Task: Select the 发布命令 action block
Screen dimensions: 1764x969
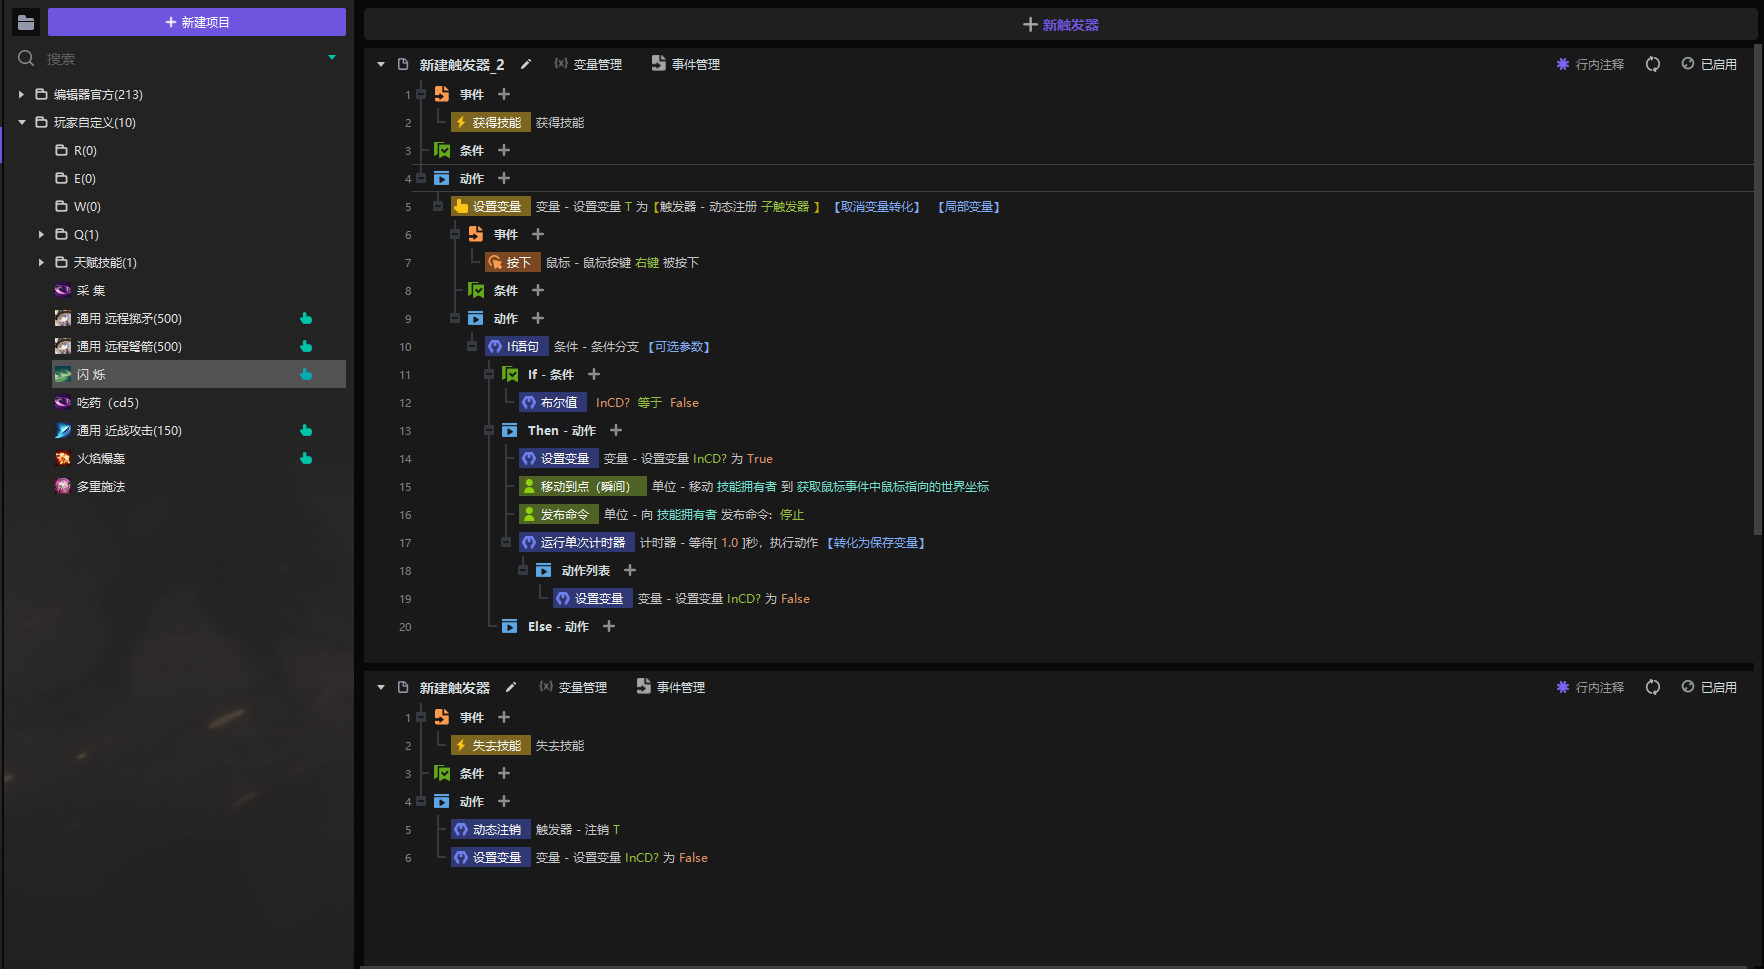Action: click(x=558, y=515)
